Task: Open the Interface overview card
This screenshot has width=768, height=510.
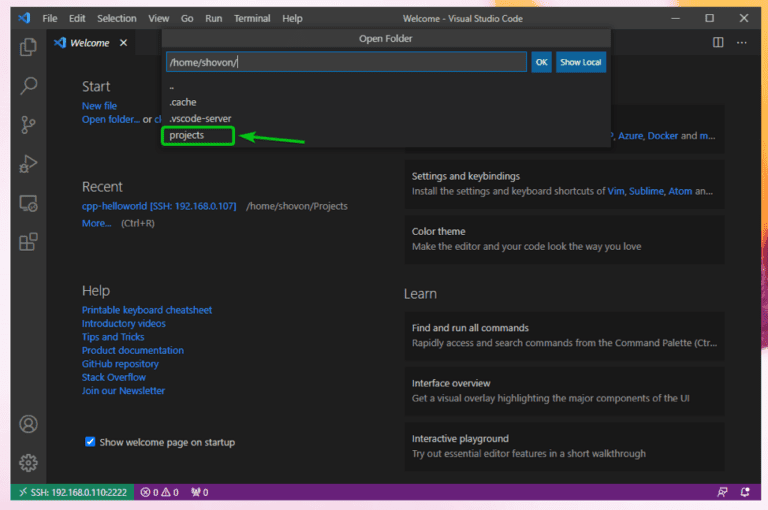Action: 564,391
